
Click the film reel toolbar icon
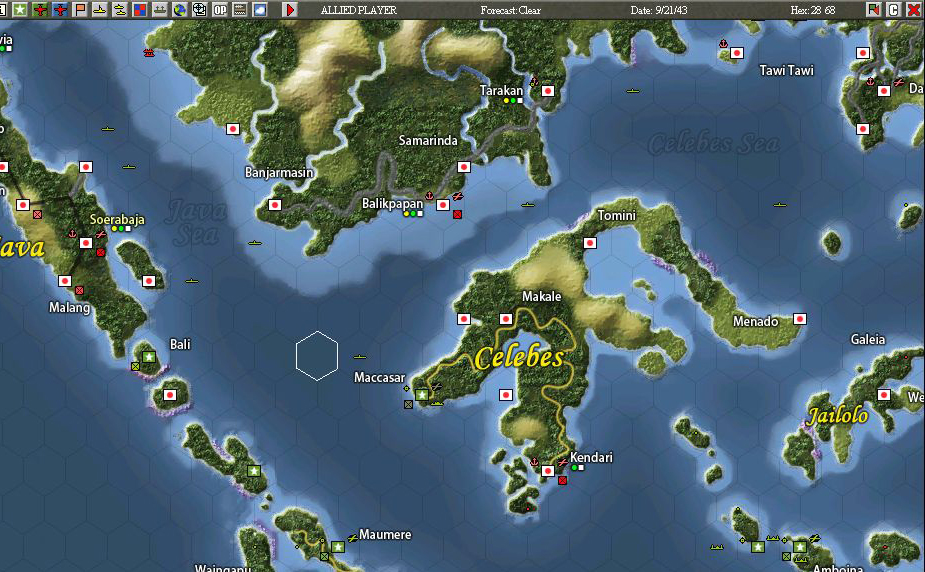click(200, 9)
